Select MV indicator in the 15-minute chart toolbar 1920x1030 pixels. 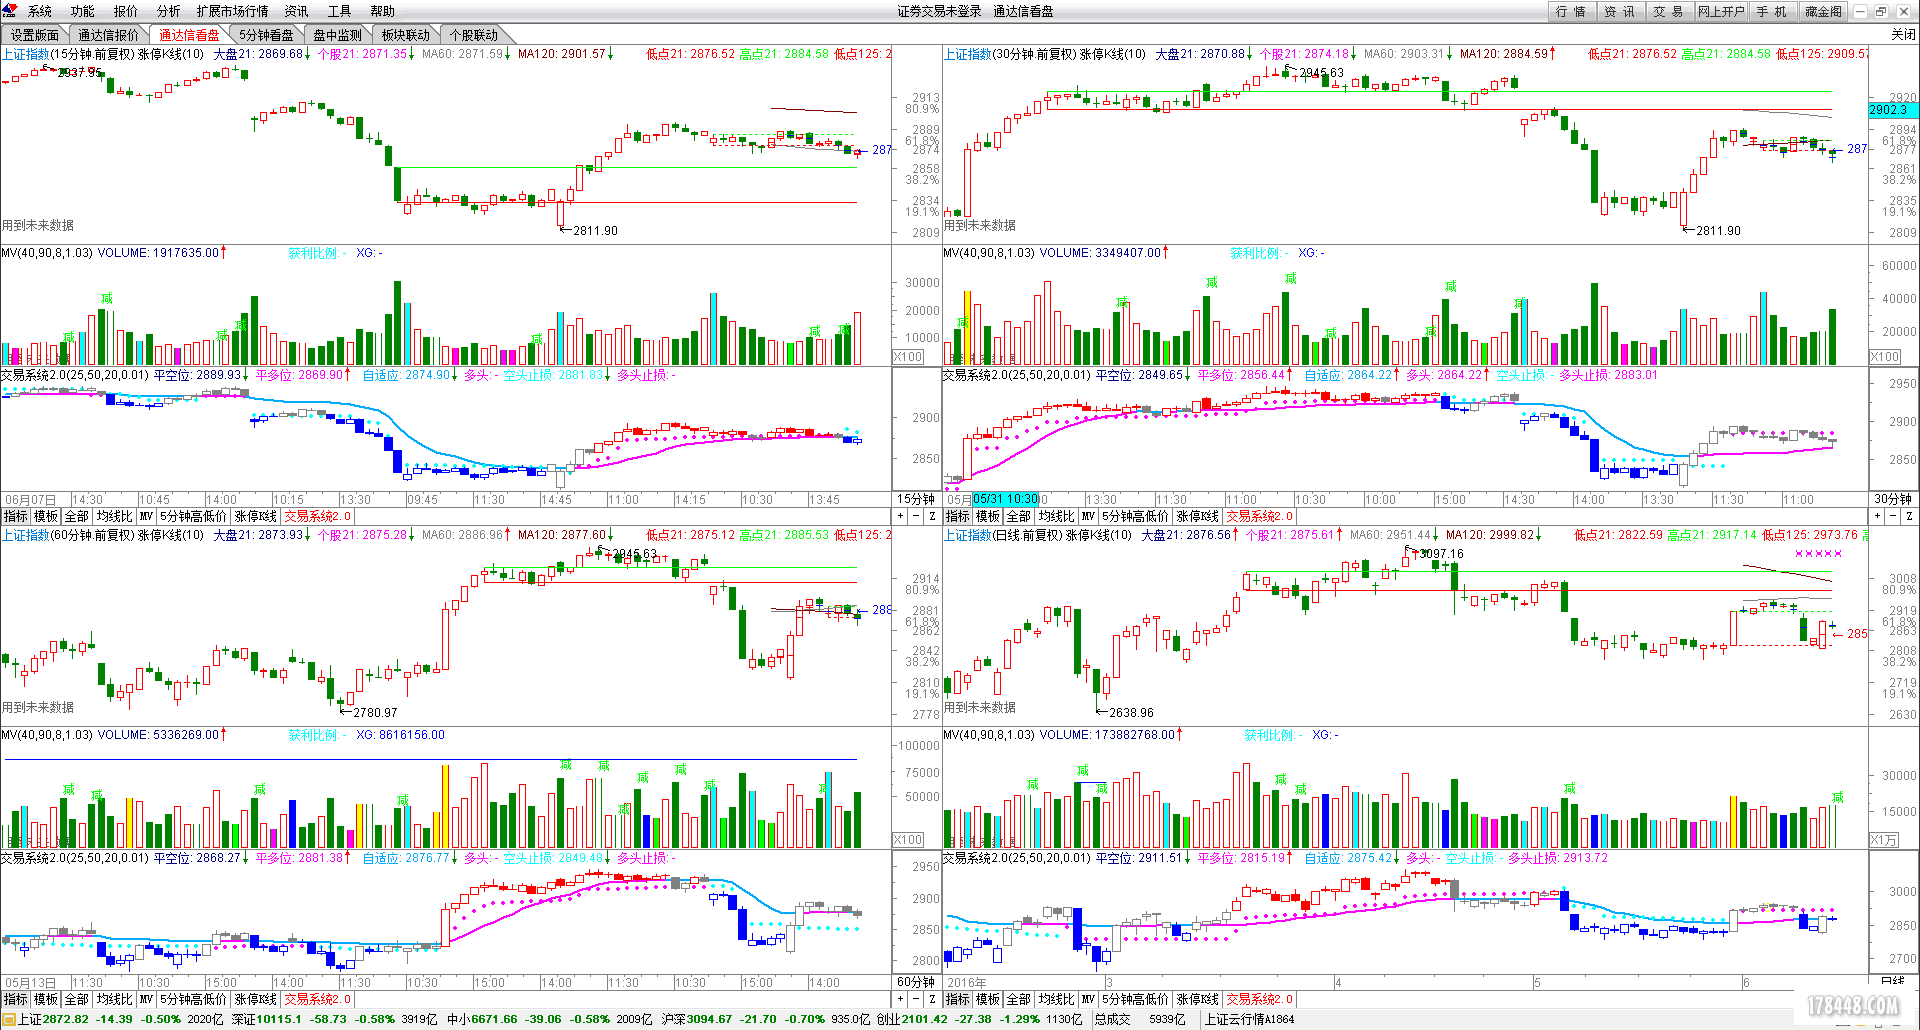146,516
